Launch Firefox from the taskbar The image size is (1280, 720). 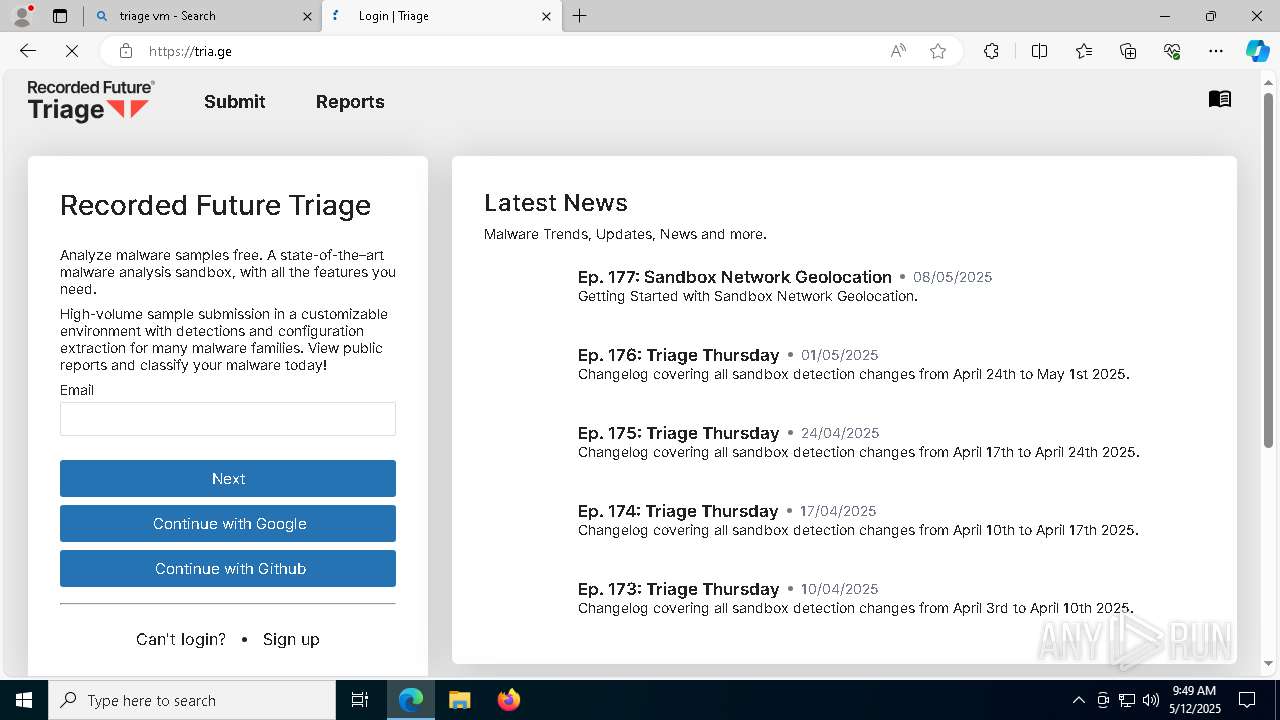[x=509, y=700]
